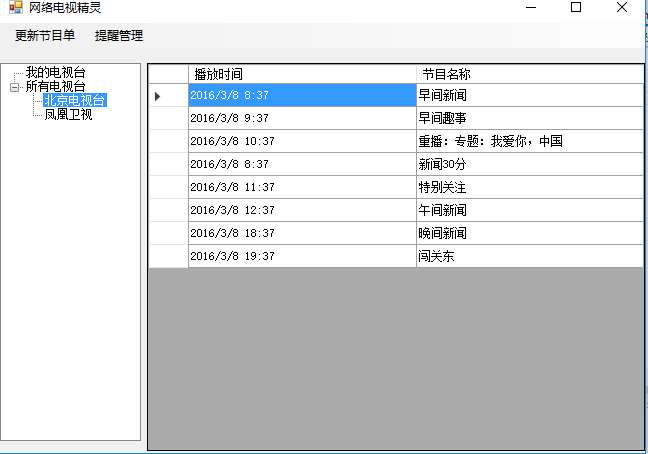Image resolution: width=648 pixels, height=454 pixels.
Task: Select 我的电视台 tree node
Action: coord(55,72)
